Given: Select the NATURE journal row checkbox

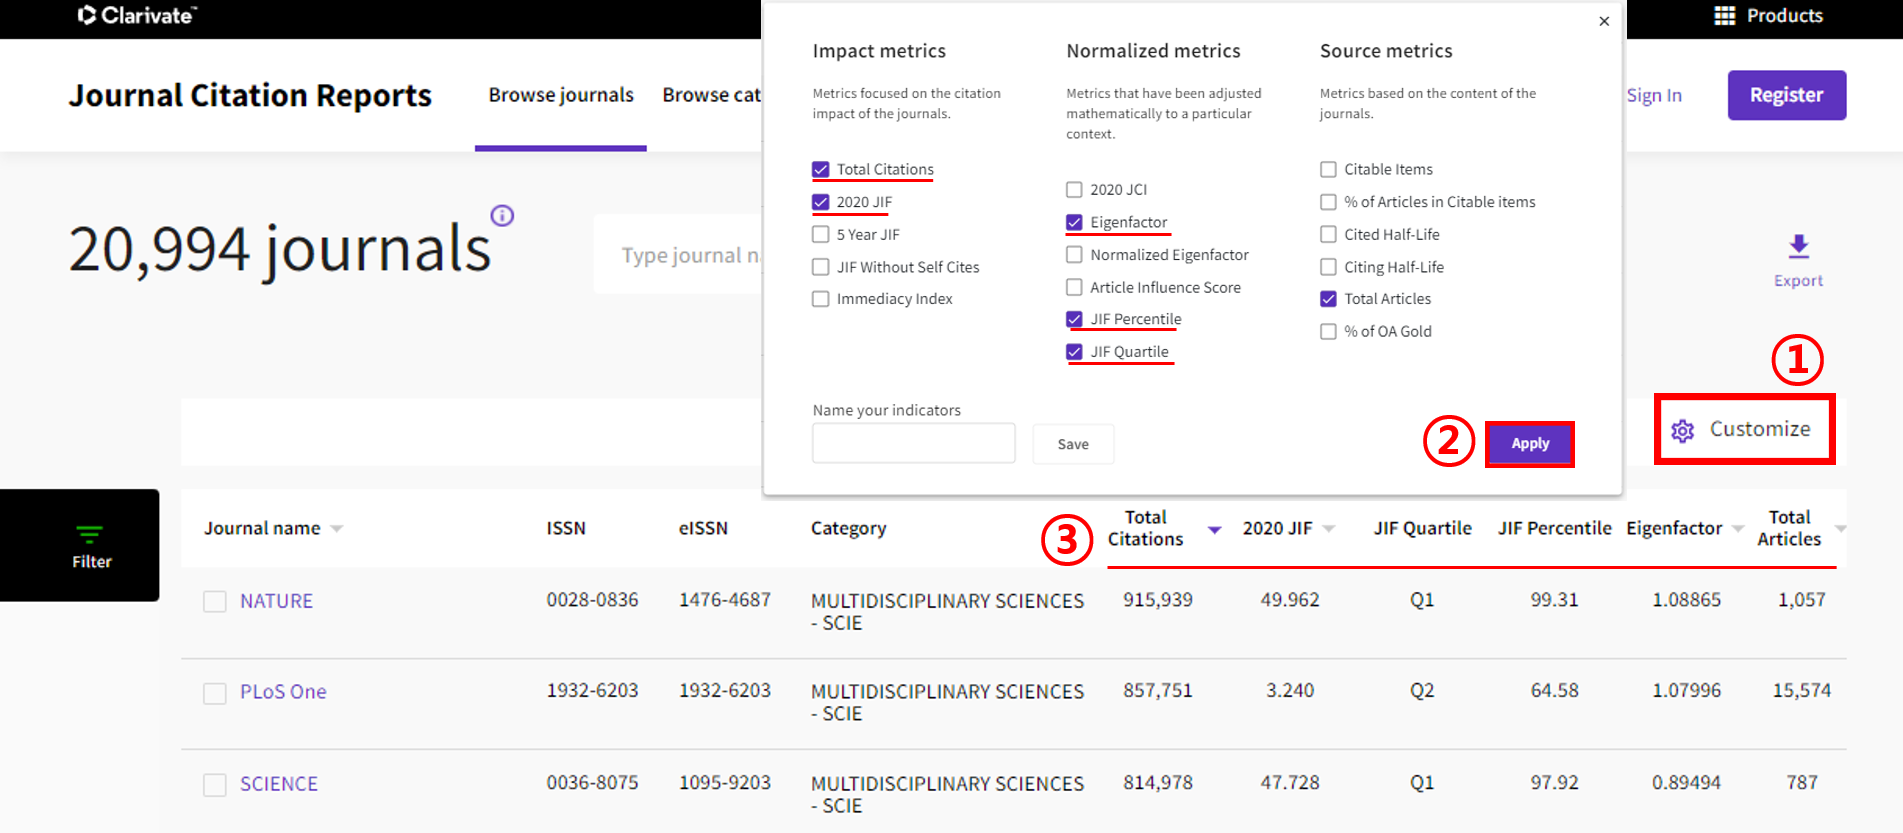Looking at the screenshot, I should pos(215,601).
